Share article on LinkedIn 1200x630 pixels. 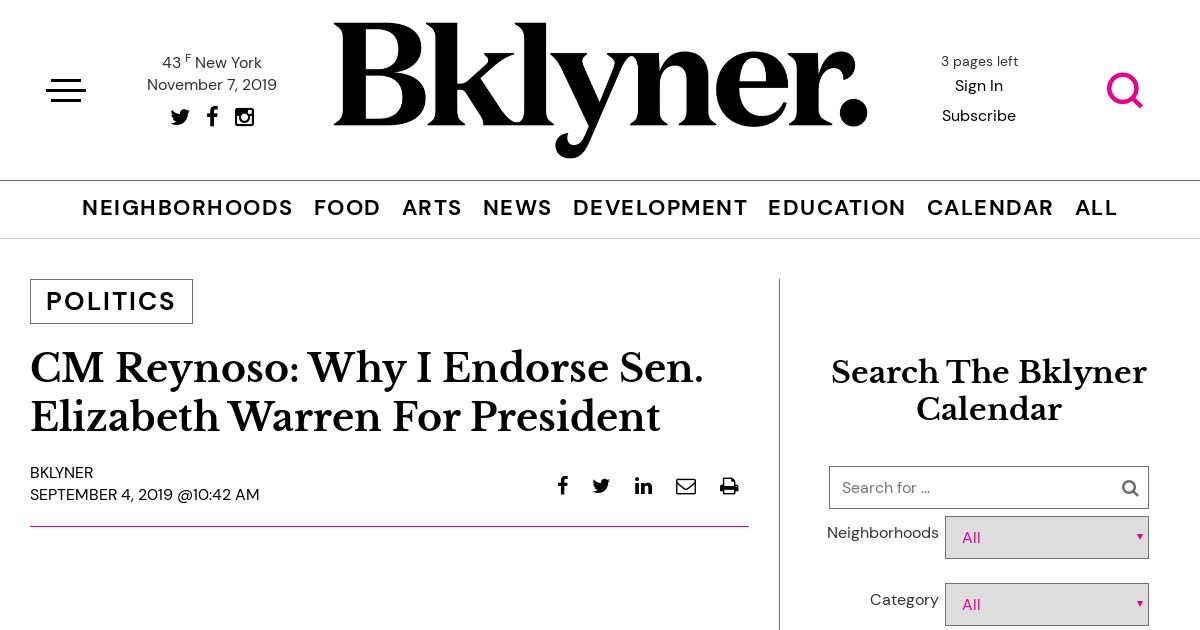pos(643,486)
